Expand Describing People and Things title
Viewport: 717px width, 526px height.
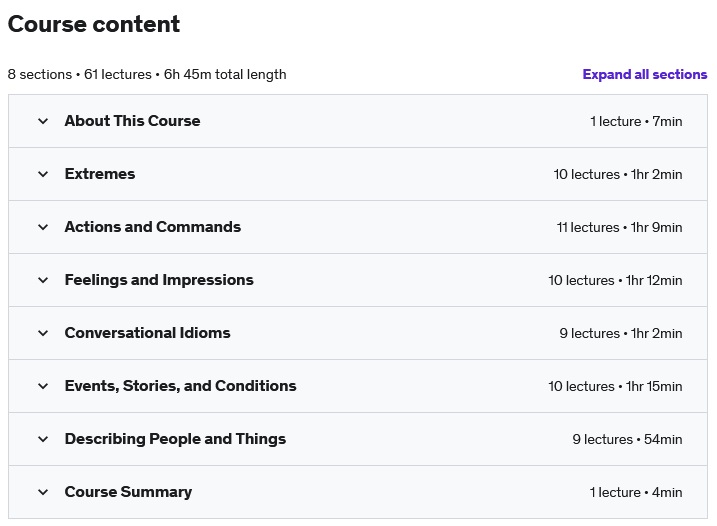pyautogui.click(x=175, y=439)
